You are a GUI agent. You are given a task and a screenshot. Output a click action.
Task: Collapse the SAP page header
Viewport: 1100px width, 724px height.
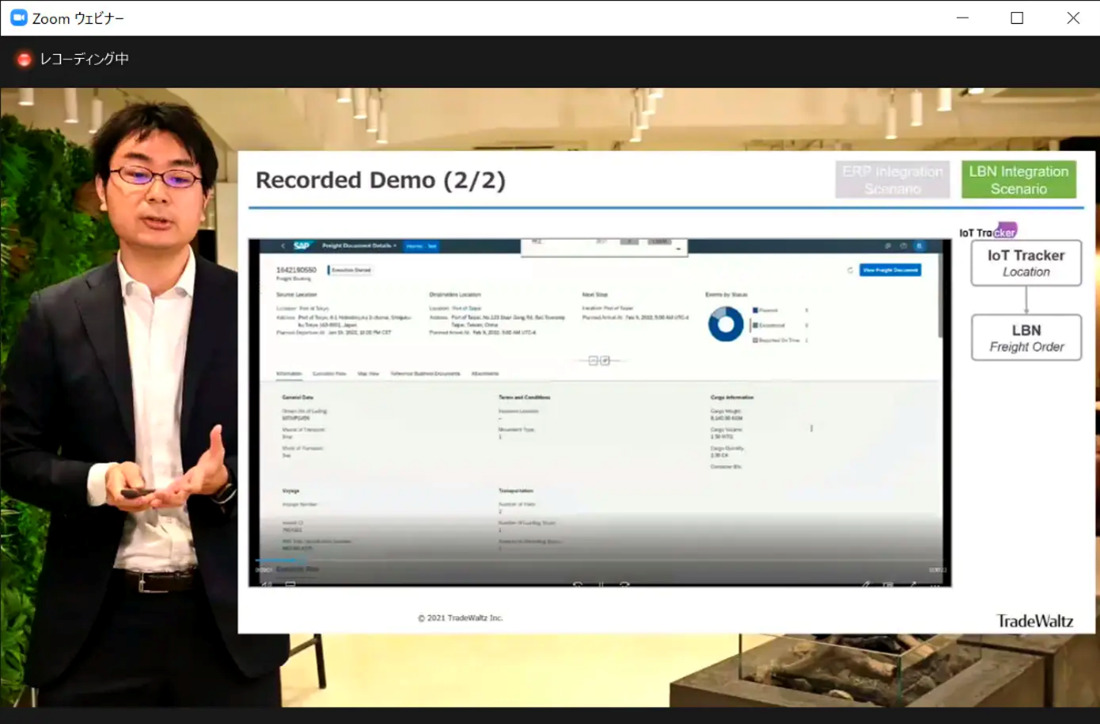[593, 361]
